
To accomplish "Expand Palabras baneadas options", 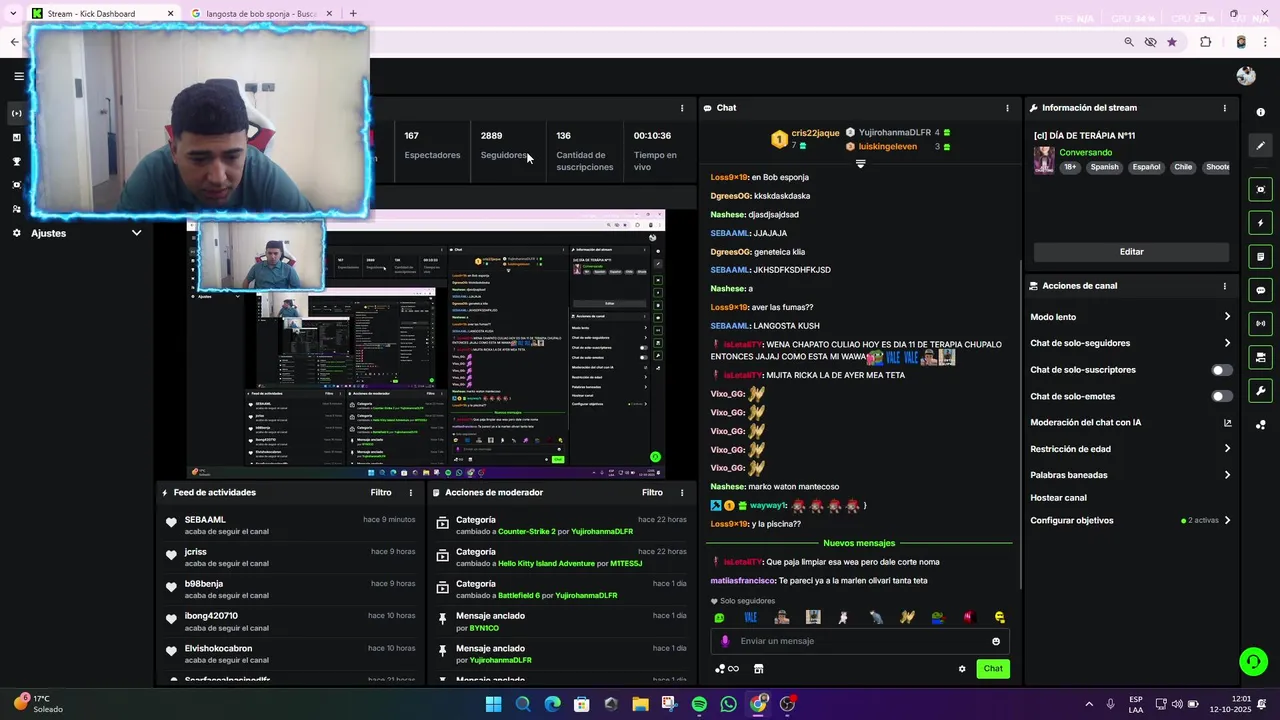I will pyautogui.click(x=1227, y=475).
